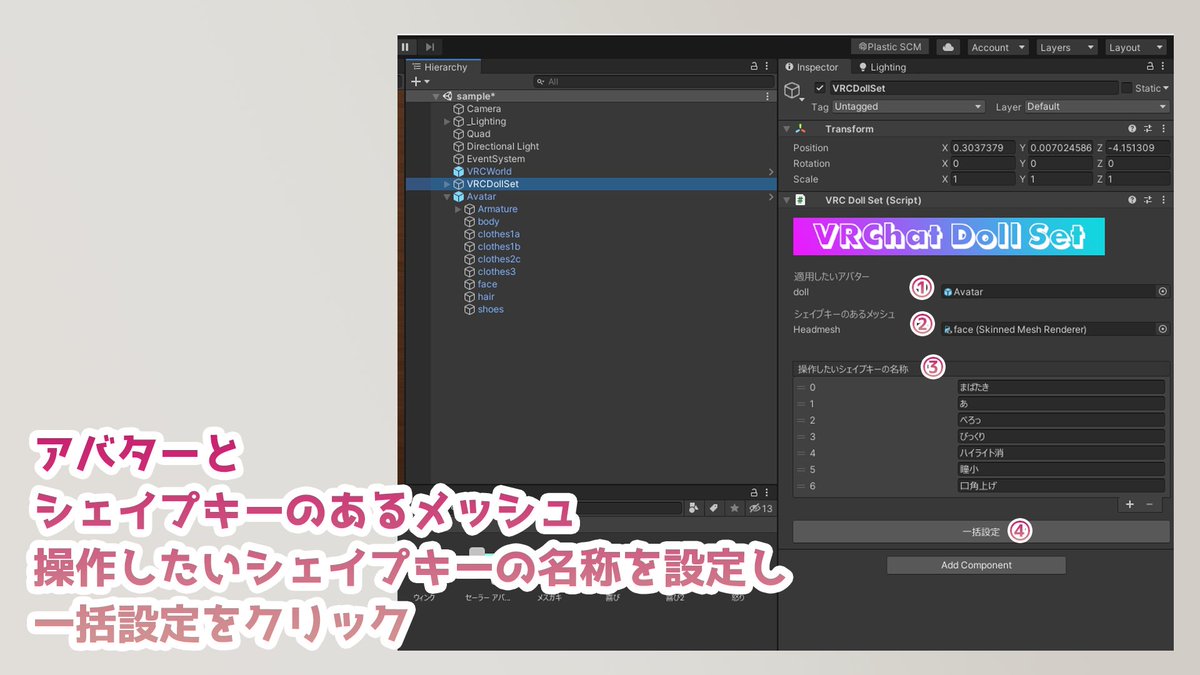
Task: Collapse the Transform component foldout
Action: point(787,129)
